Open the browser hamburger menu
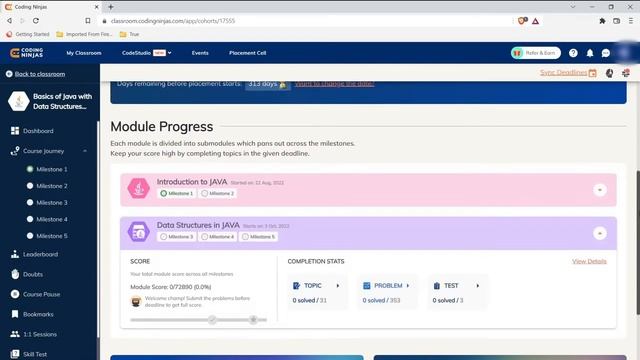Image resolution: width=640 pixels, height=360 pixels. pos(631,21)
